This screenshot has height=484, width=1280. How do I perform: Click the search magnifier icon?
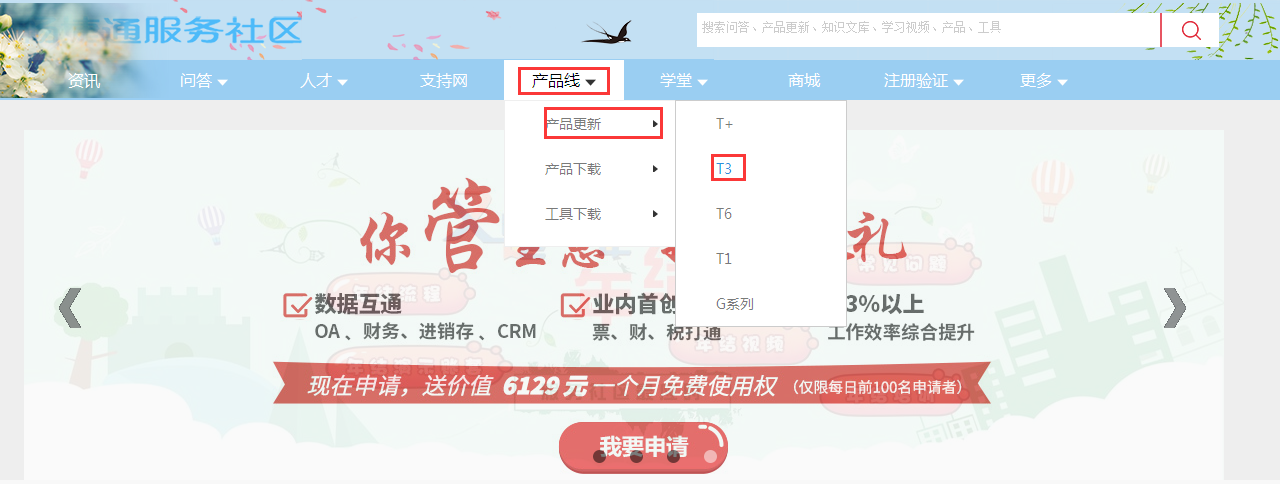[1190, 30]
